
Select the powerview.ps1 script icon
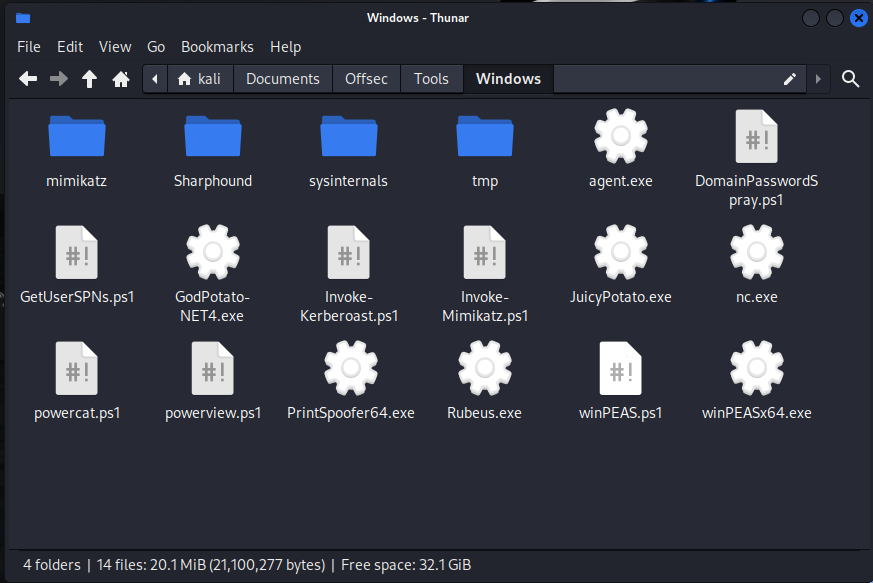point(213,368)
